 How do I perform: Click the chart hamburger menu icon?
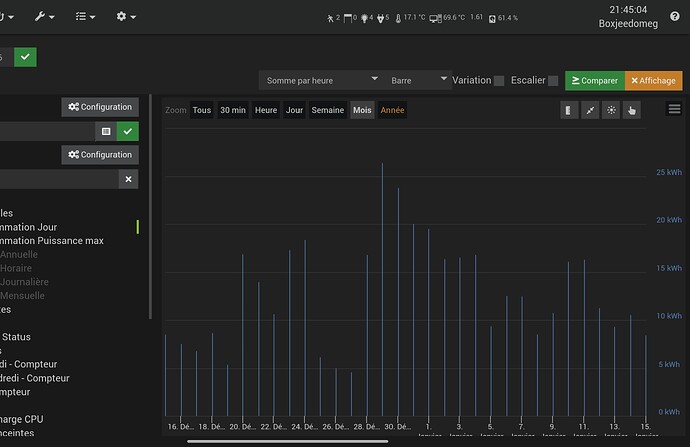[x=675, y=109]
